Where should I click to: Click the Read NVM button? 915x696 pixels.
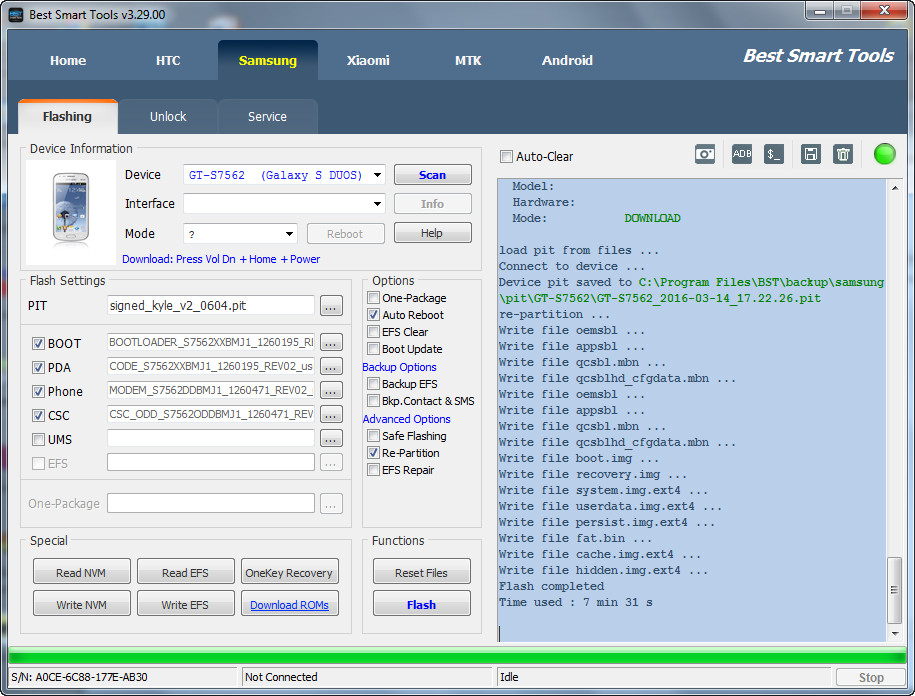(81, 572)
